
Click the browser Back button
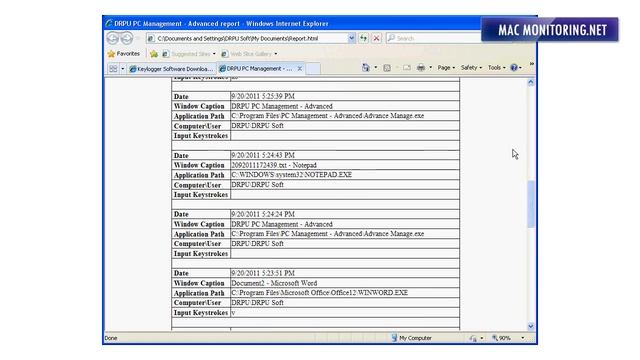point(113,38)
